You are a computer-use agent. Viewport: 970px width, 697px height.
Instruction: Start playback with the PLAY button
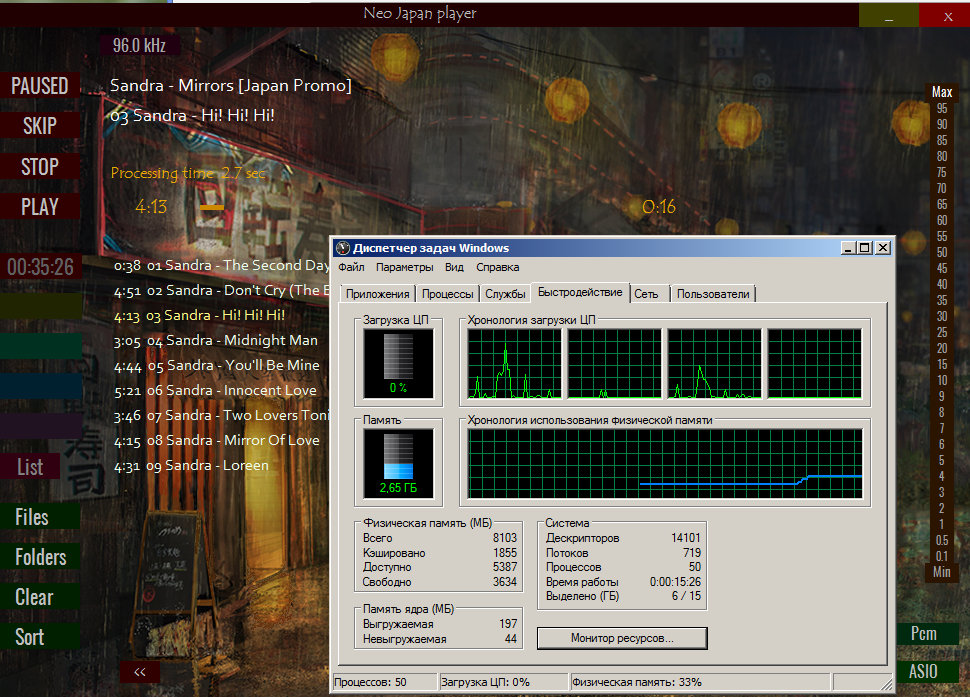(40, 207)
